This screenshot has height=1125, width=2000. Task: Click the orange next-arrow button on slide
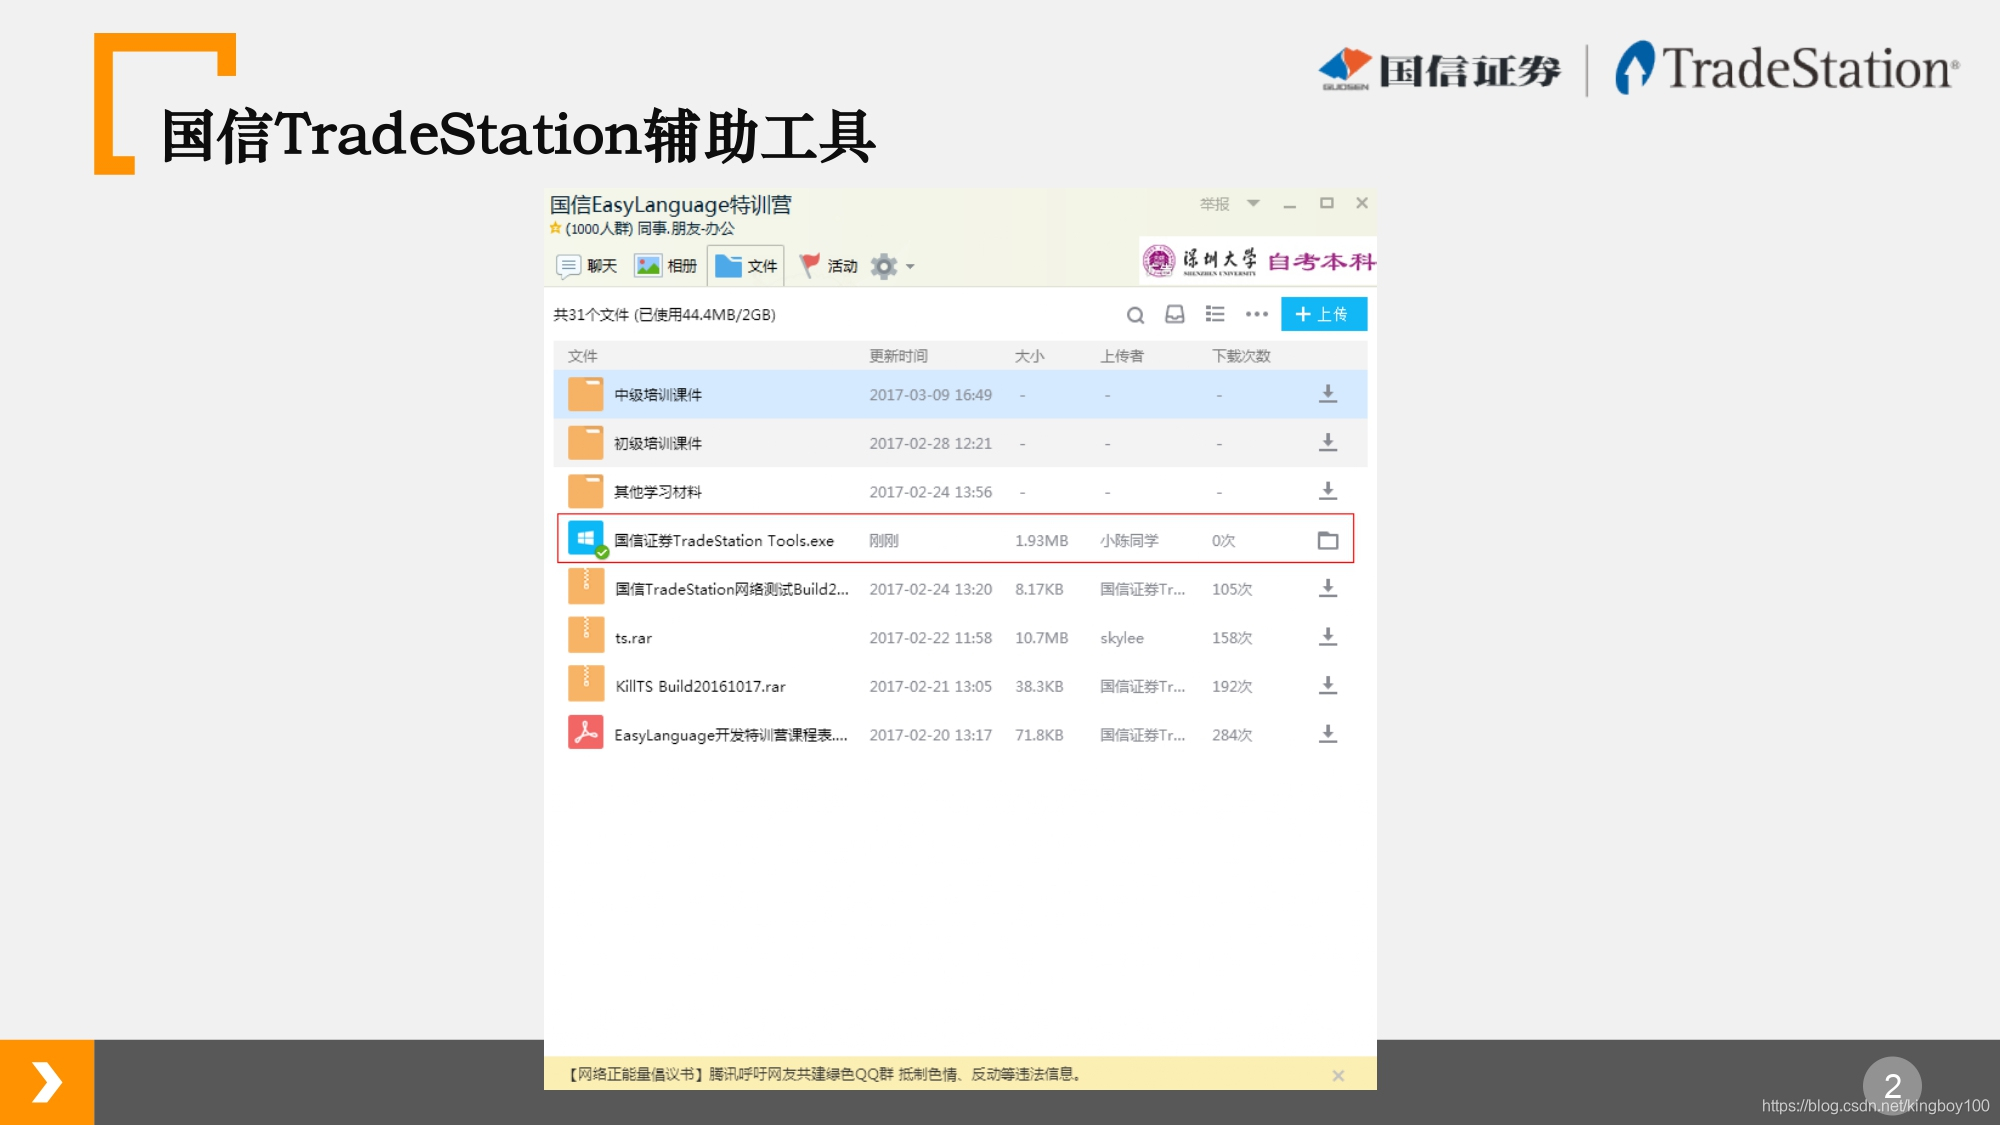(x=47, y=1082)
